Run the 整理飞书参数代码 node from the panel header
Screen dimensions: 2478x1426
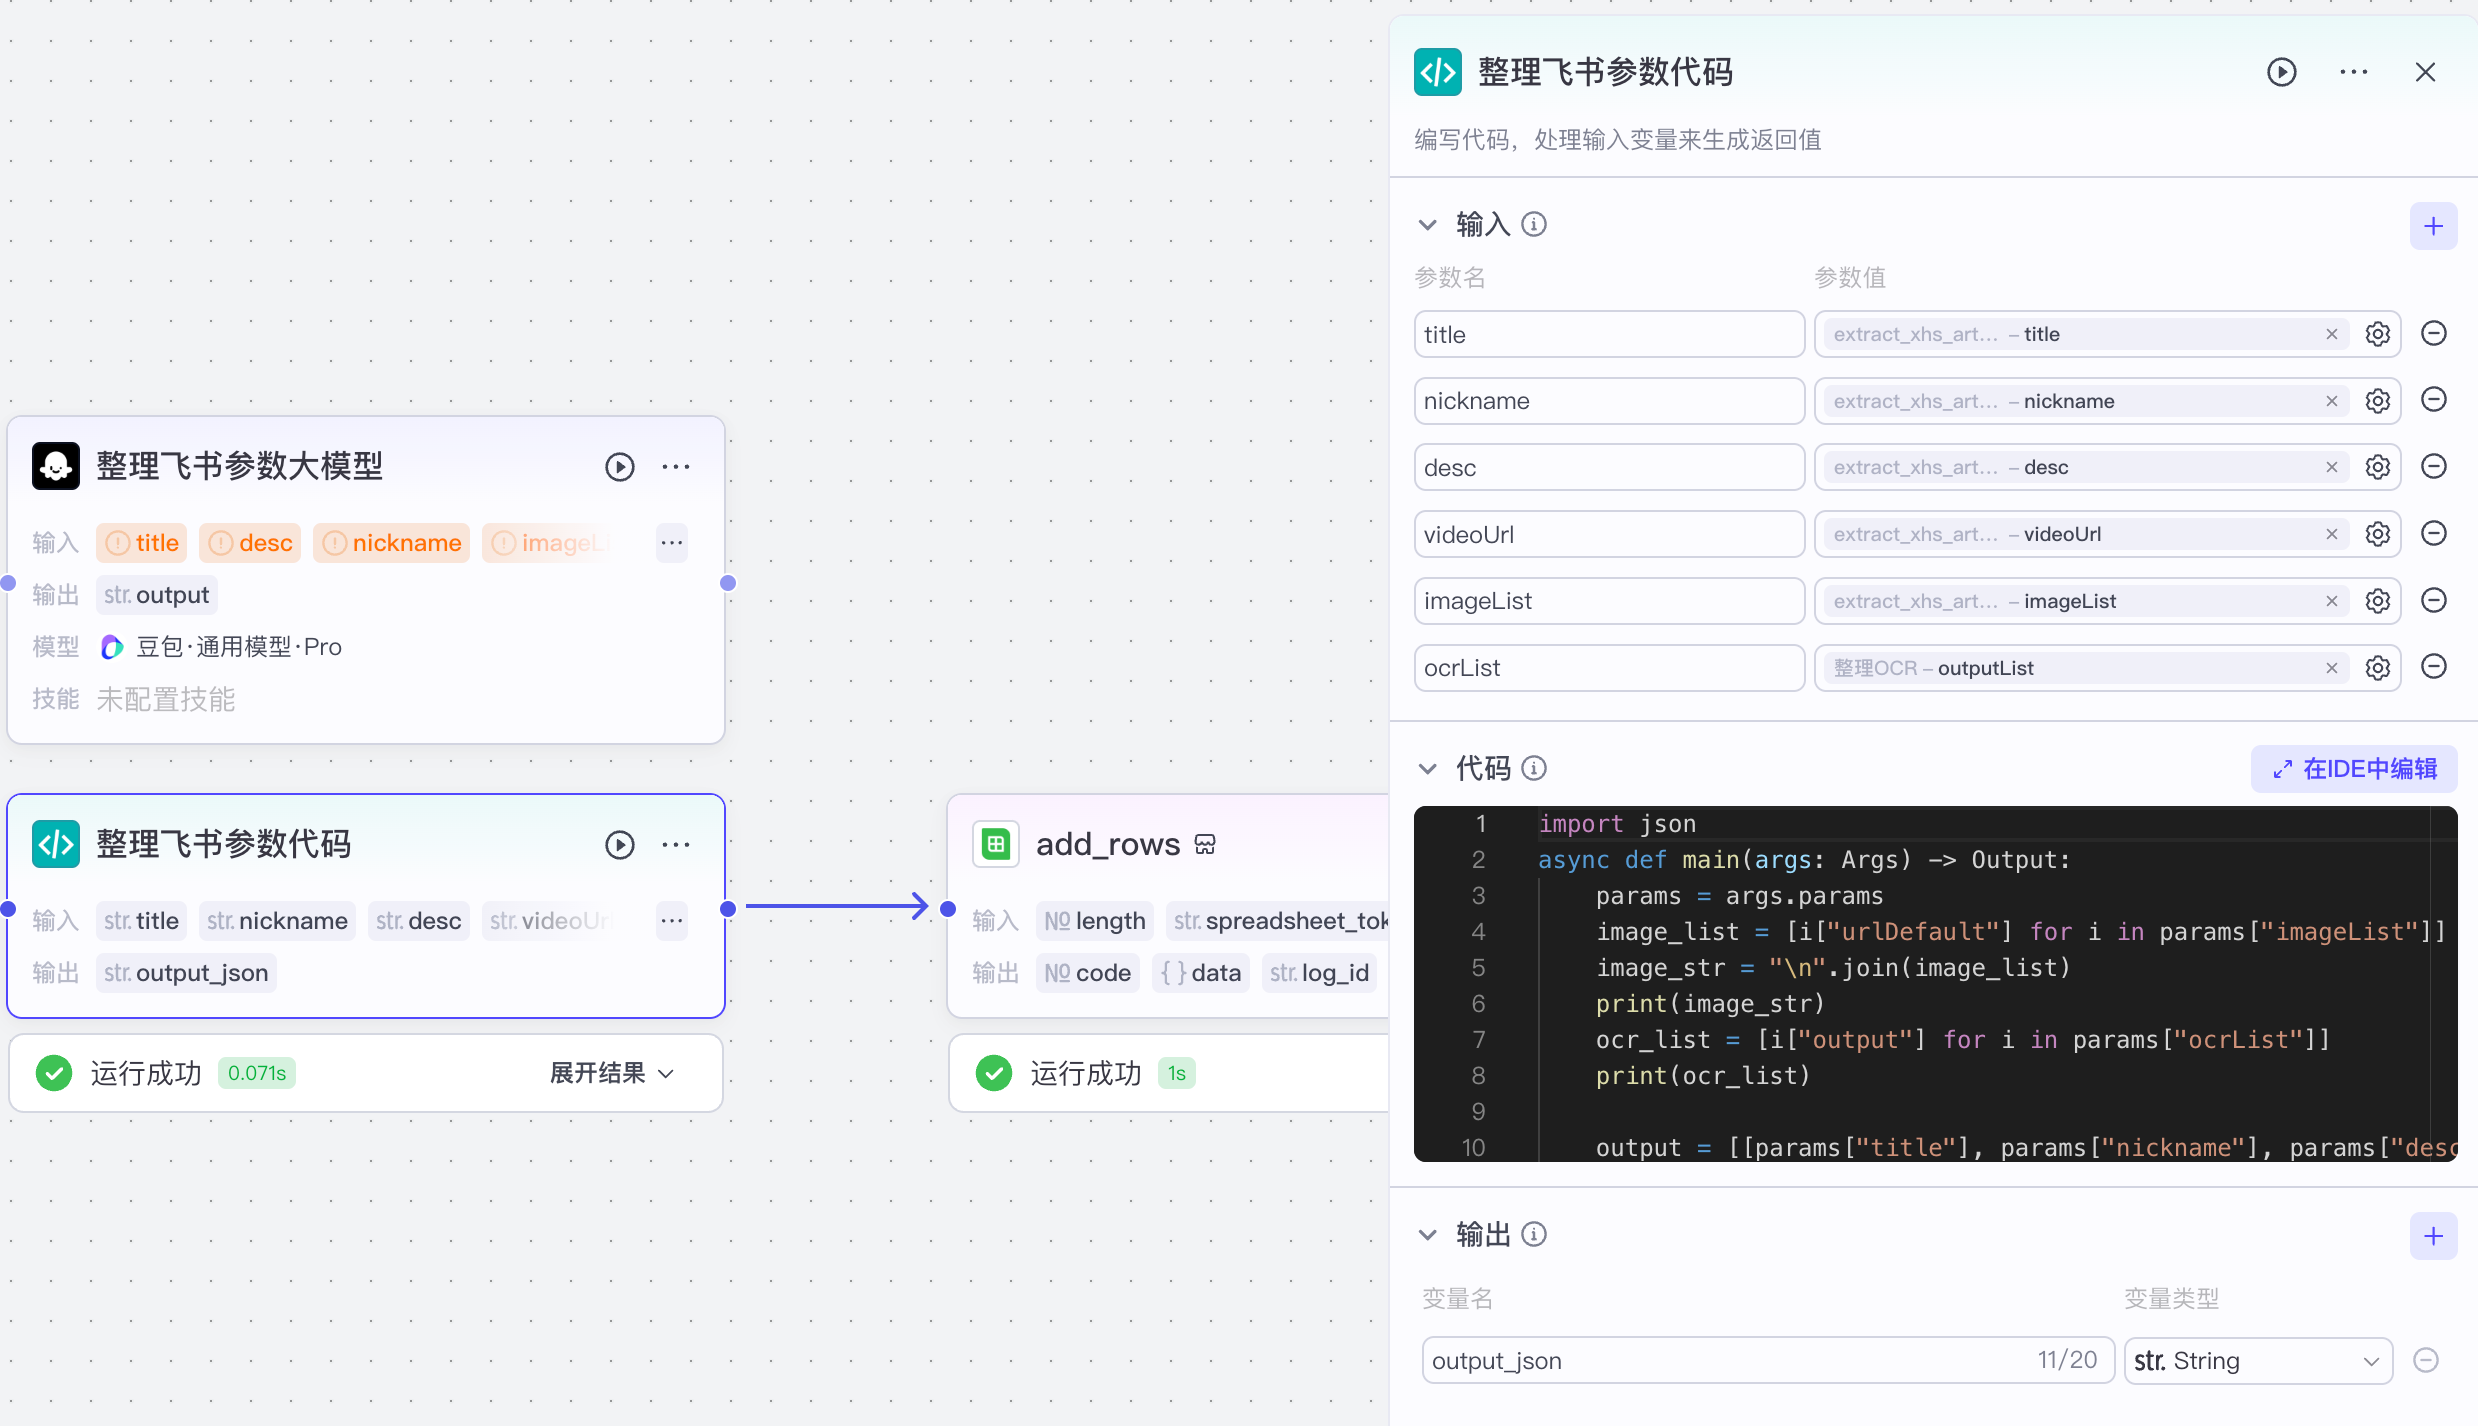pos(2281,72)
